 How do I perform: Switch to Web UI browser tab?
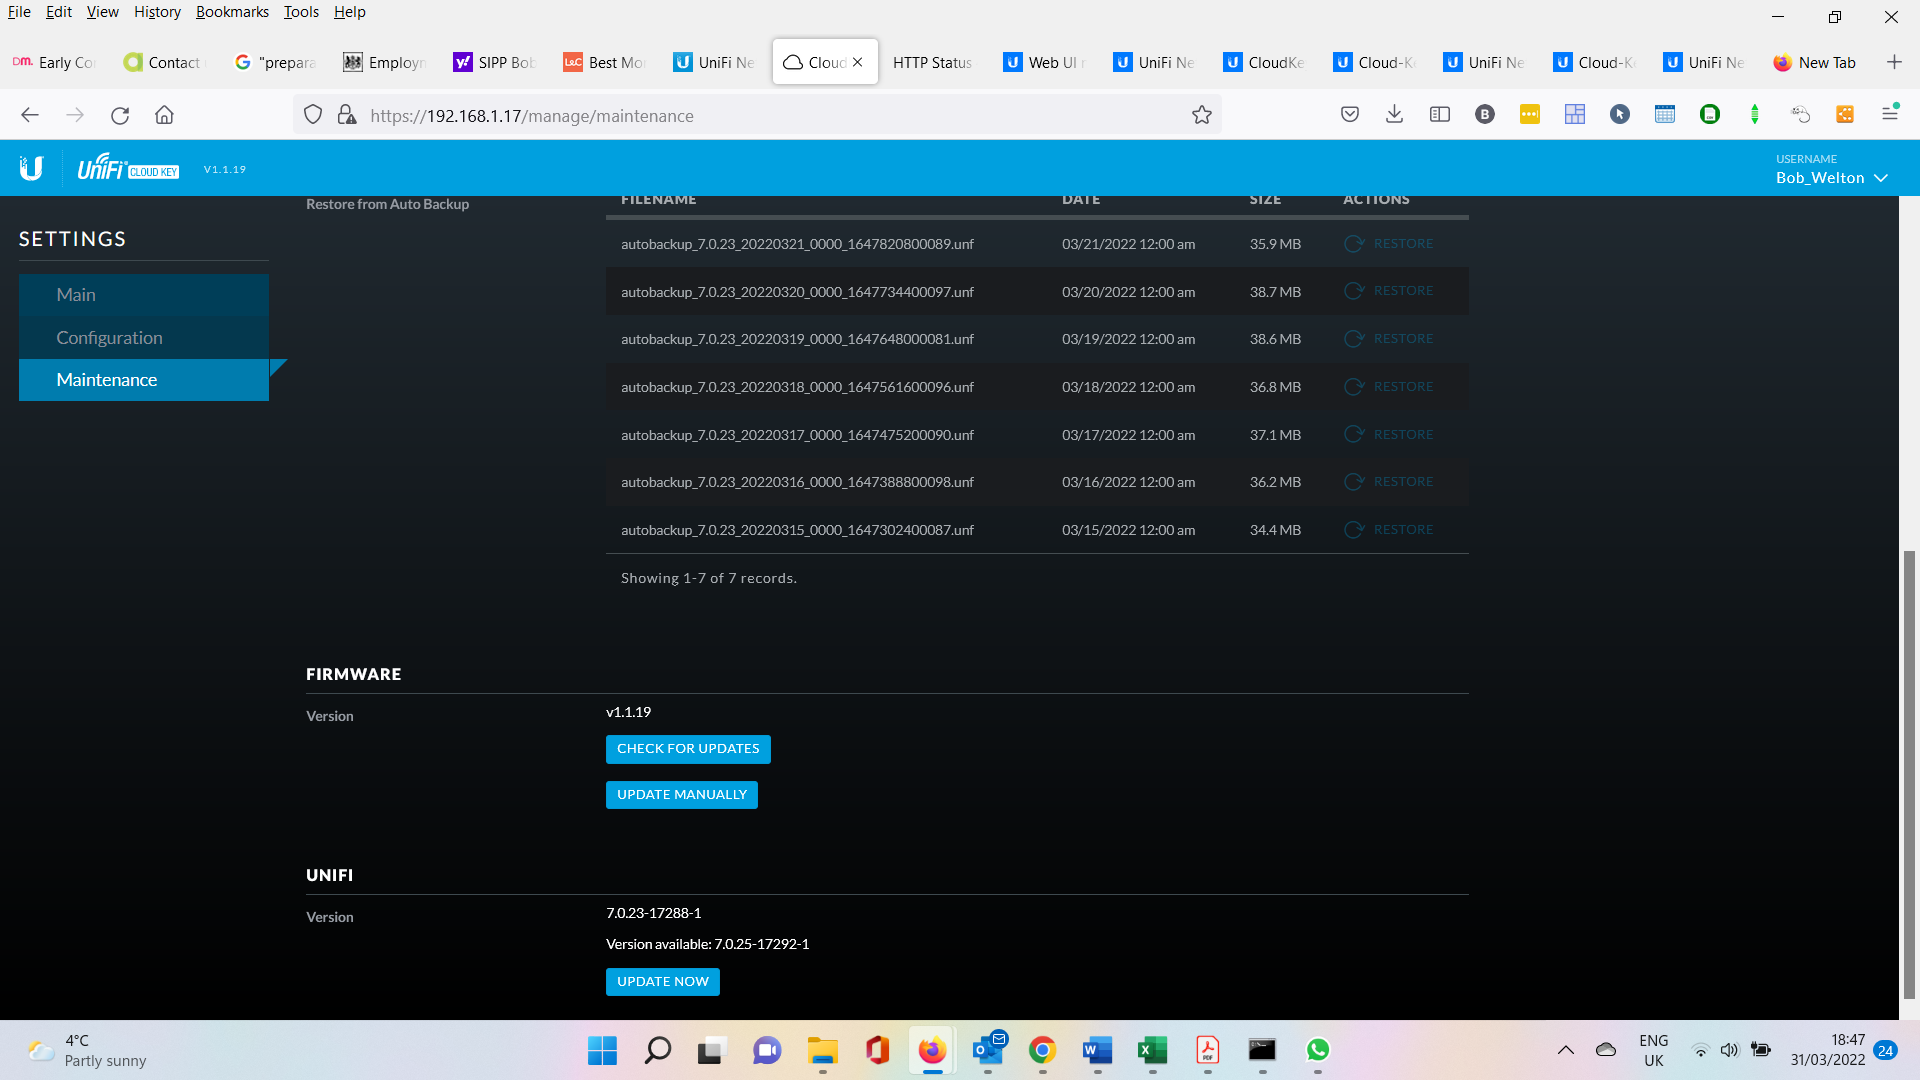[x=1044, y=62]
